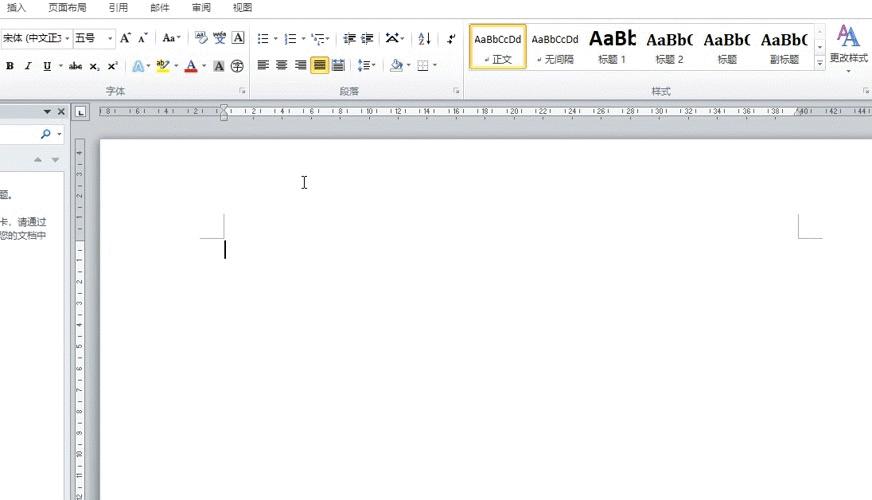
Task: Toggle Bold formatting
Action: coord(9,66)
